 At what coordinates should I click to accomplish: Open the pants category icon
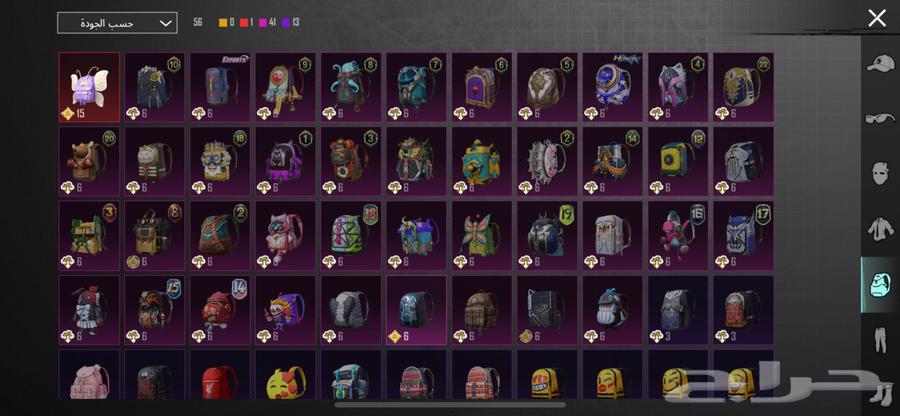880,340
